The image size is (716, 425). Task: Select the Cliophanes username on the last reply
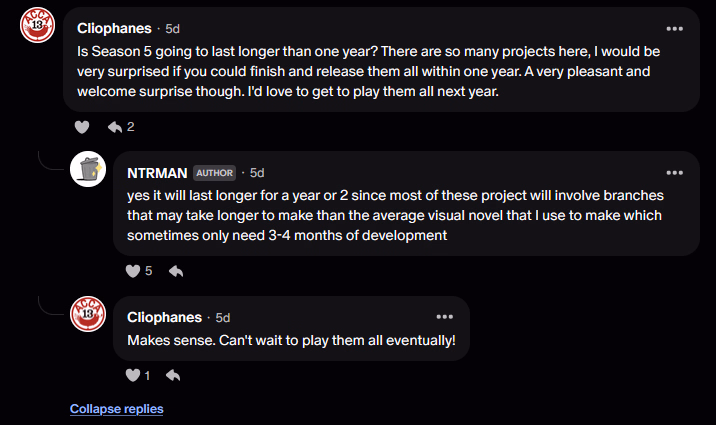coord(163,316)
